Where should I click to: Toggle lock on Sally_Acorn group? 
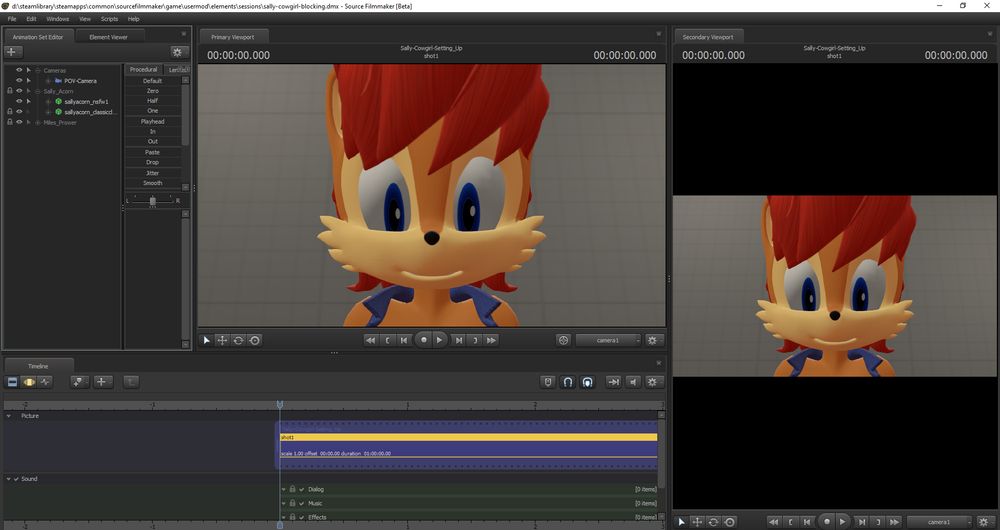(x=10, y=91)
